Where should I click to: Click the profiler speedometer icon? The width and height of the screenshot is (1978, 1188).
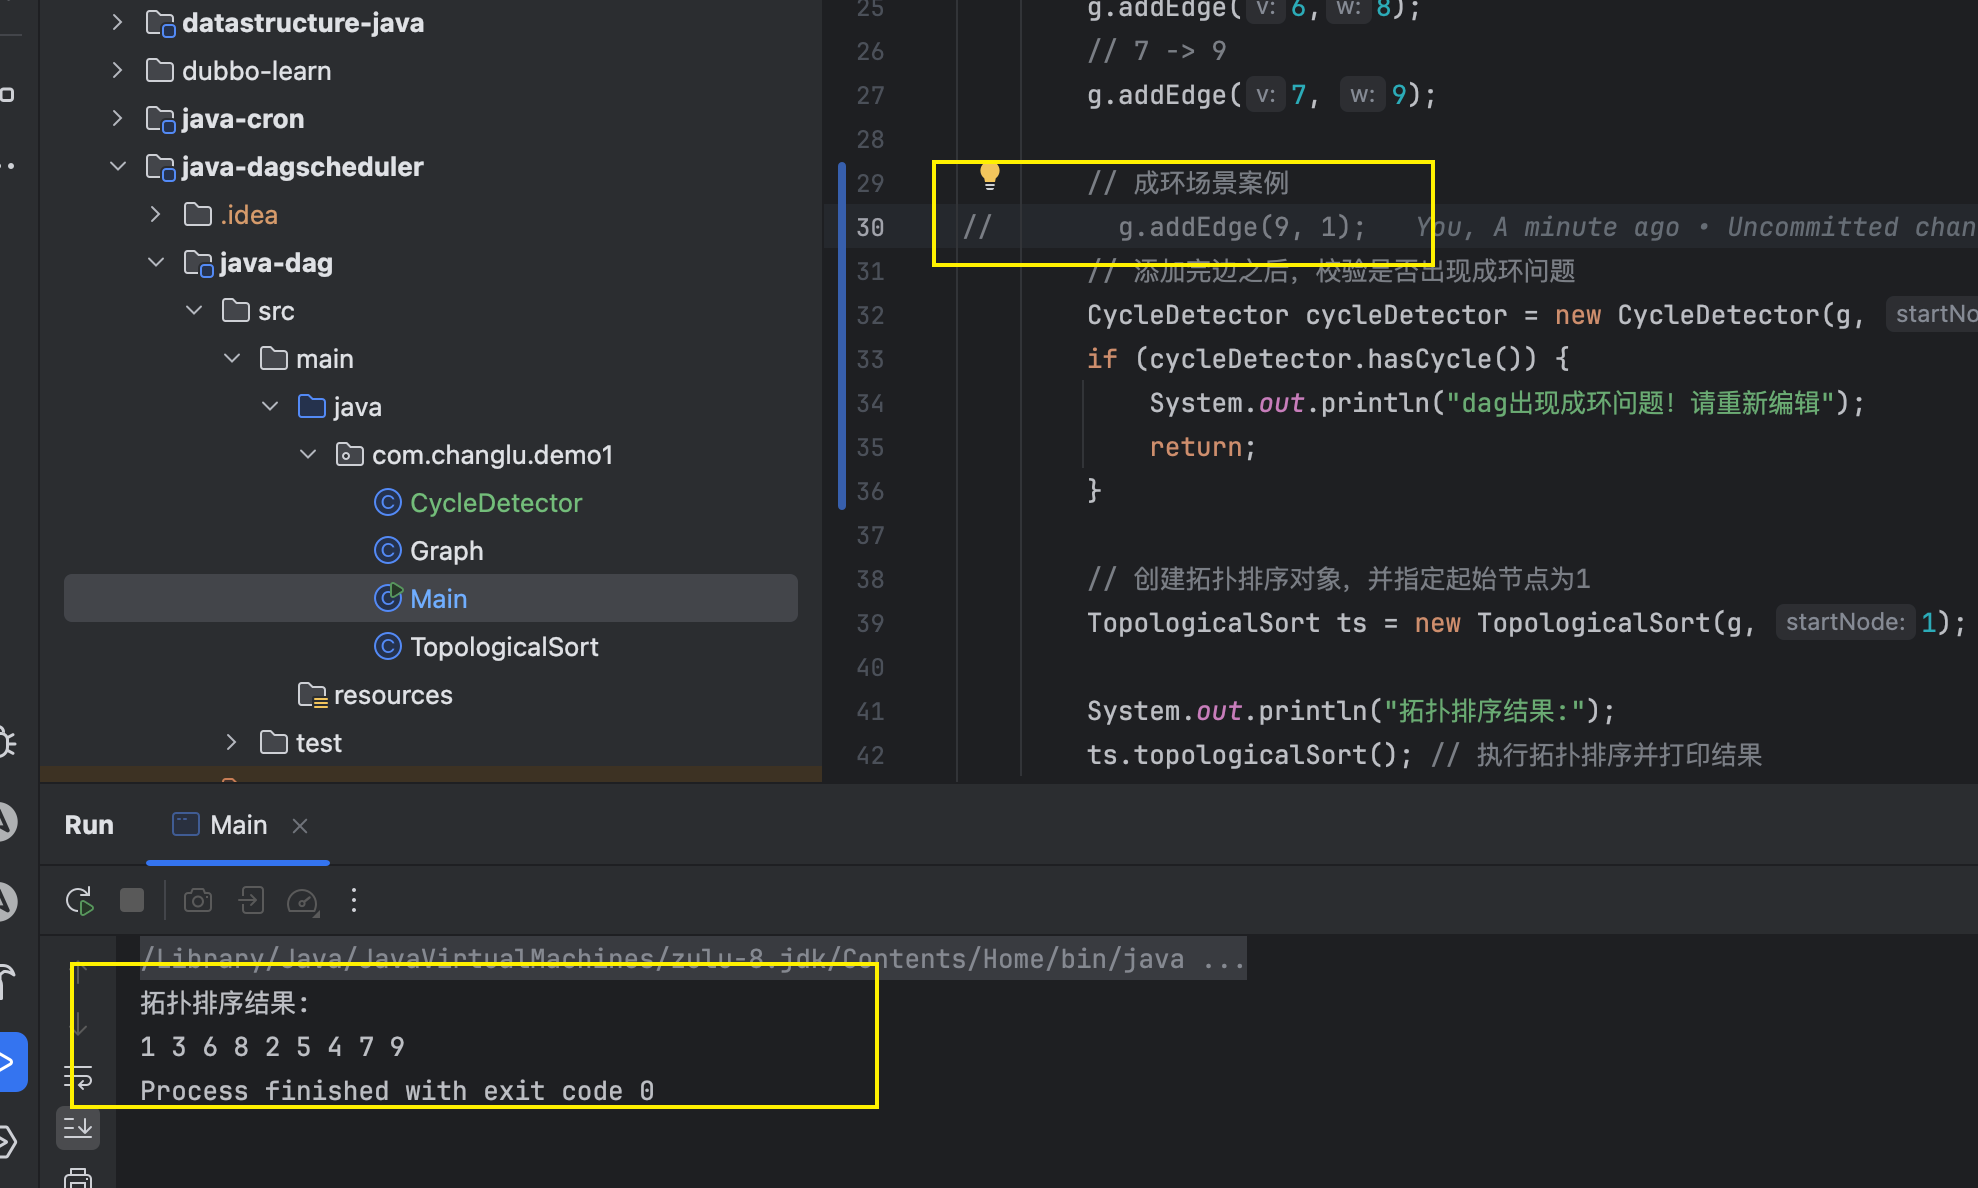[x=302, y=901]
